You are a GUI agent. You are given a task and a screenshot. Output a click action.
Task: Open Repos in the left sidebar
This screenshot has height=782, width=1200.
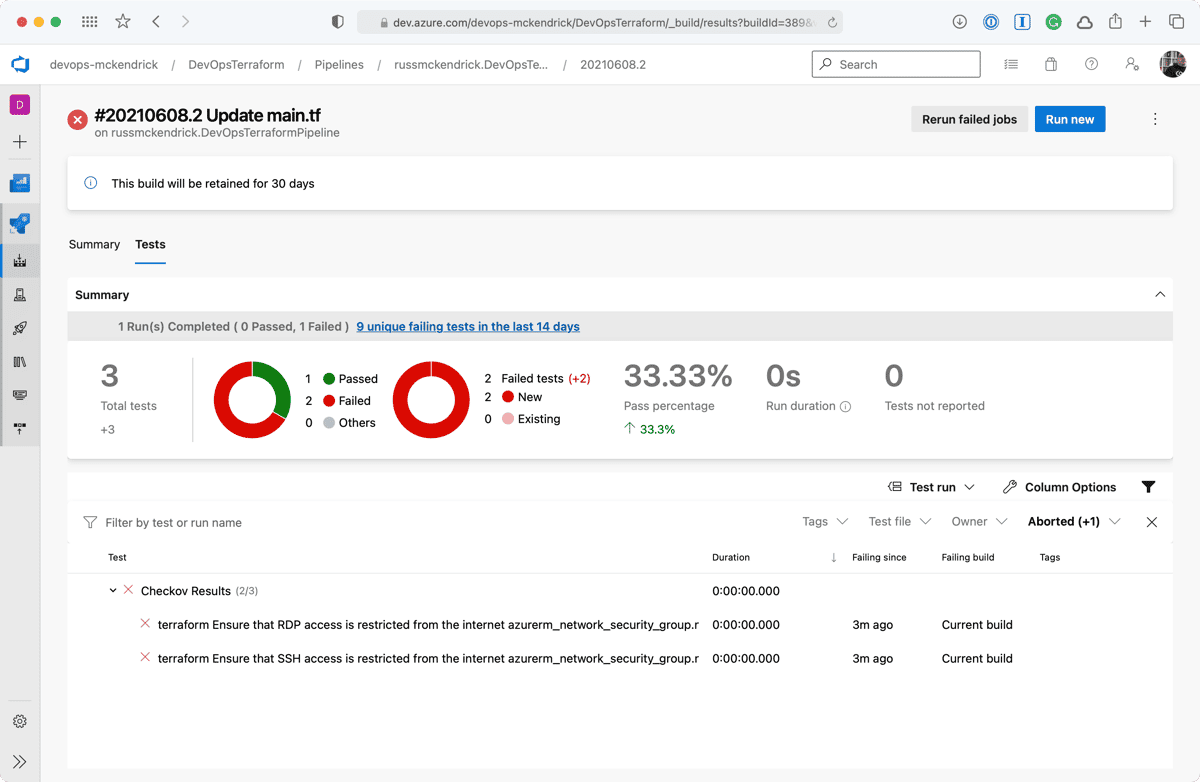click(x=20, y=224)
